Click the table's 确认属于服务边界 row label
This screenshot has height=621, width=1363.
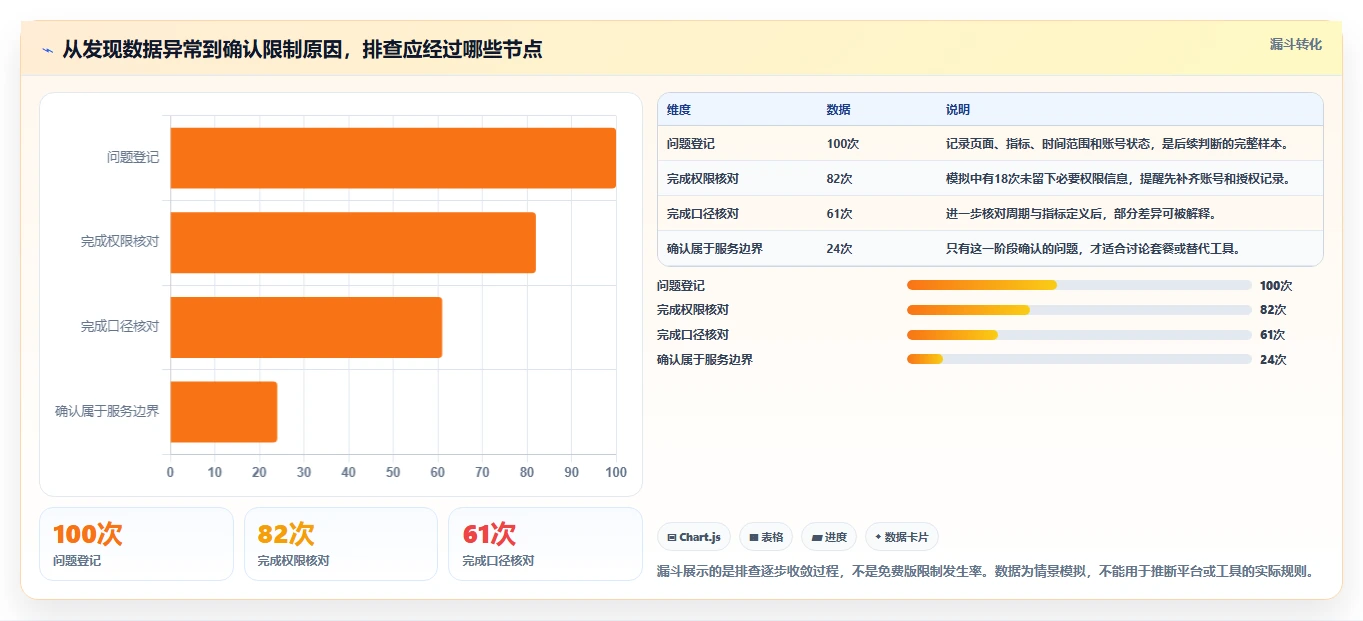(715, 249)
